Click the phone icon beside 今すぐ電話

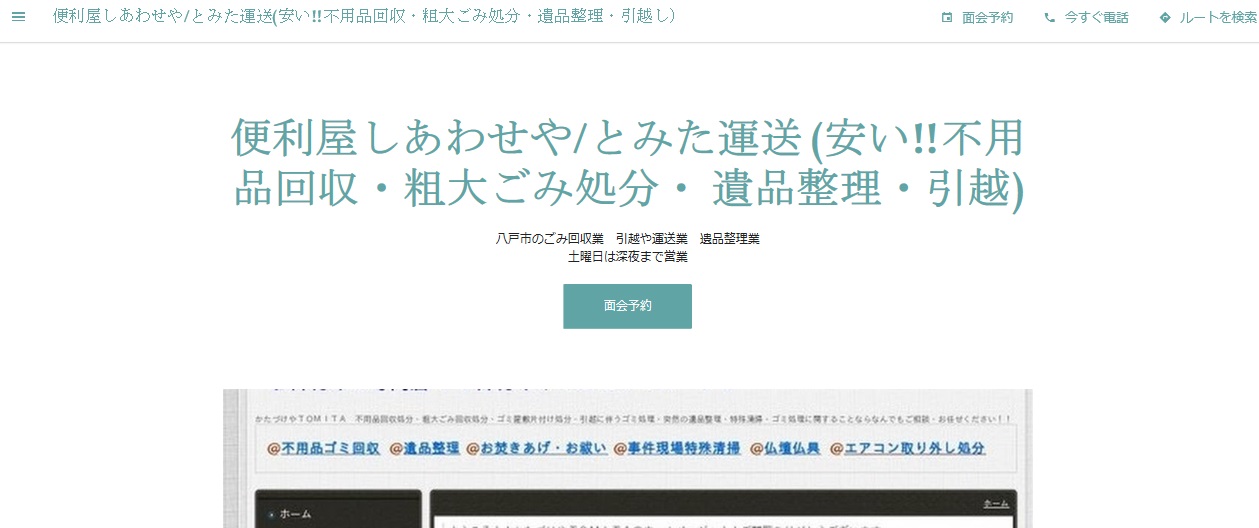pos(1049,18)
